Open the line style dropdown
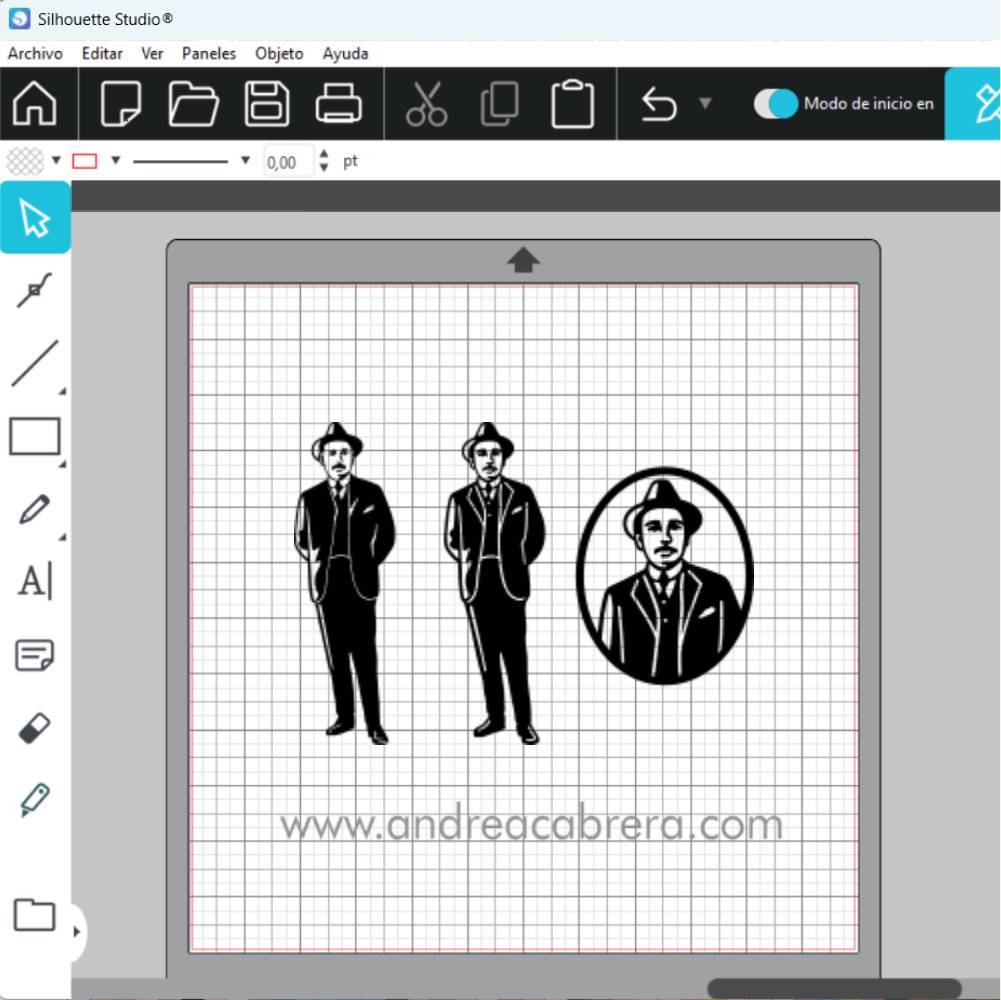 click(x=245, y=161)
